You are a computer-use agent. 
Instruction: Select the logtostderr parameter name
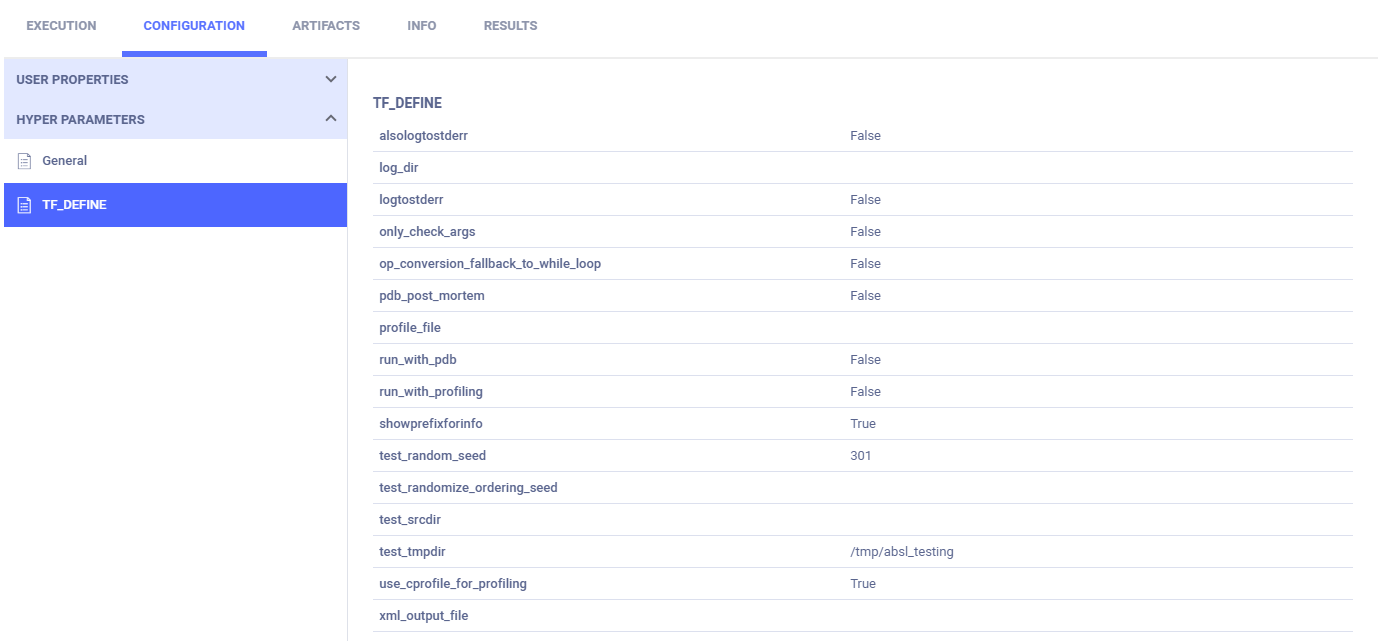[411, 199]
